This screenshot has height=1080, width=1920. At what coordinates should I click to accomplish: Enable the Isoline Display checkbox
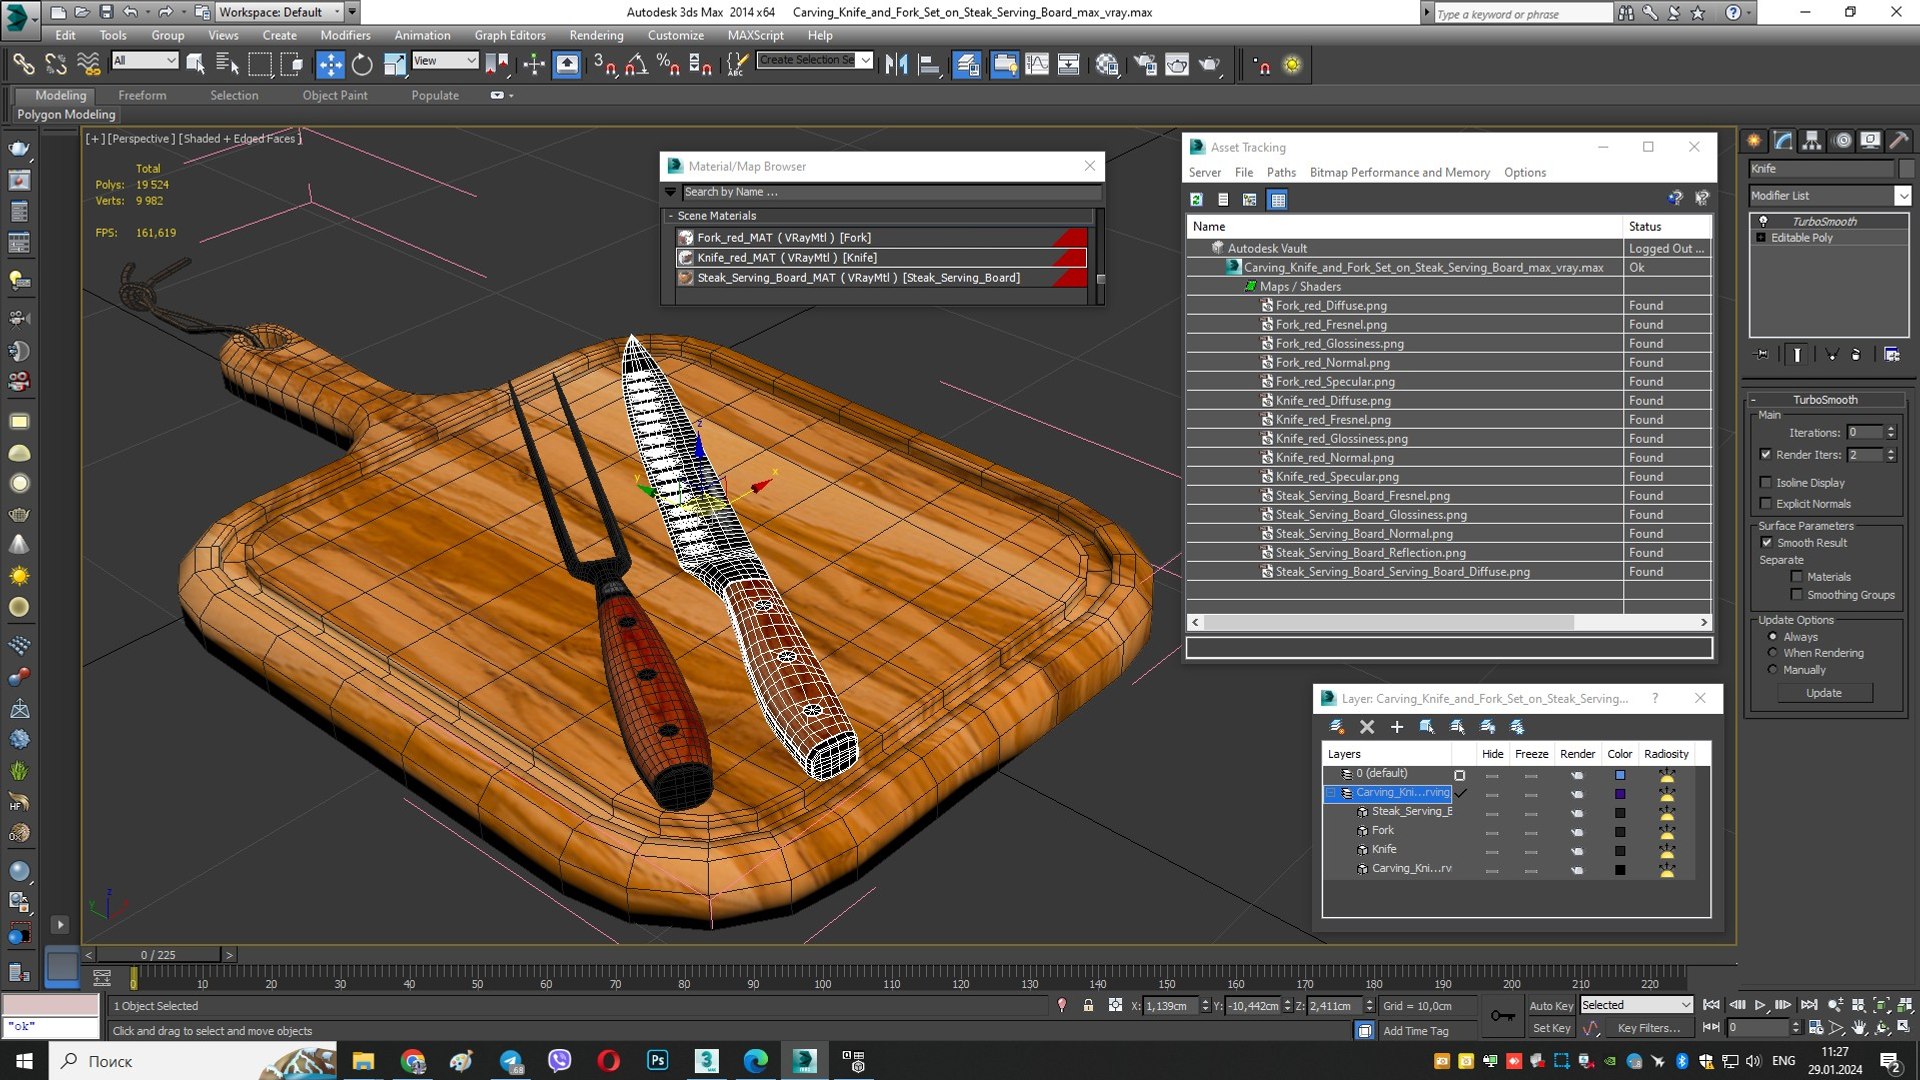[x=1766, y=482]
